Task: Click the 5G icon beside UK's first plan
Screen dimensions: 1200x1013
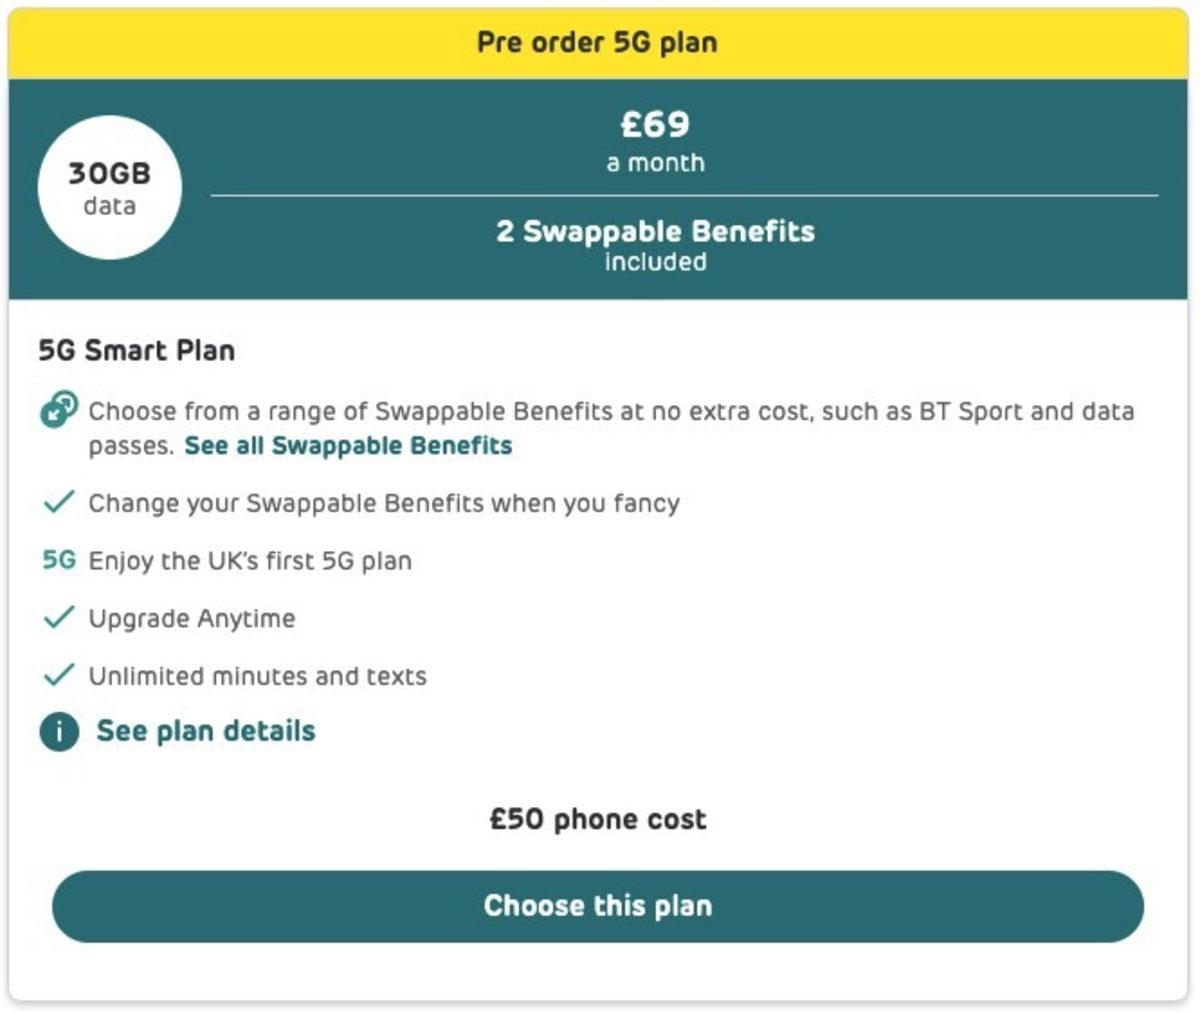Action: (59, 560)
